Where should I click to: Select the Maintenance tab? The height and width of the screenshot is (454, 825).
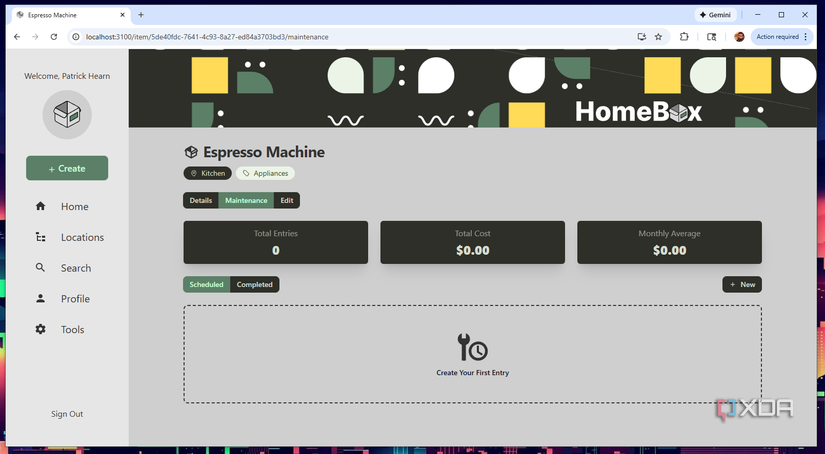(x=246, y=200)
